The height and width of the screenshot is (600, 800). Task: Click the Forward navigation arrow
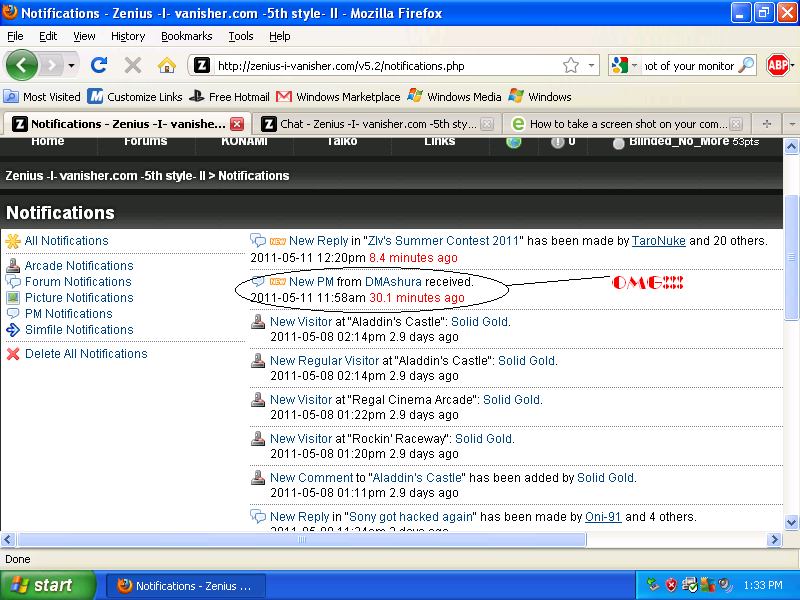click(51, 65)
